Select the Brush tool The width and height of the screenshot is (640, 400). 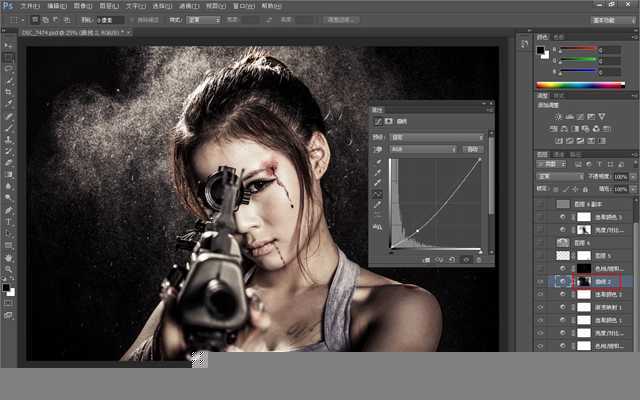pyautogui.click(x=8, y=127)
